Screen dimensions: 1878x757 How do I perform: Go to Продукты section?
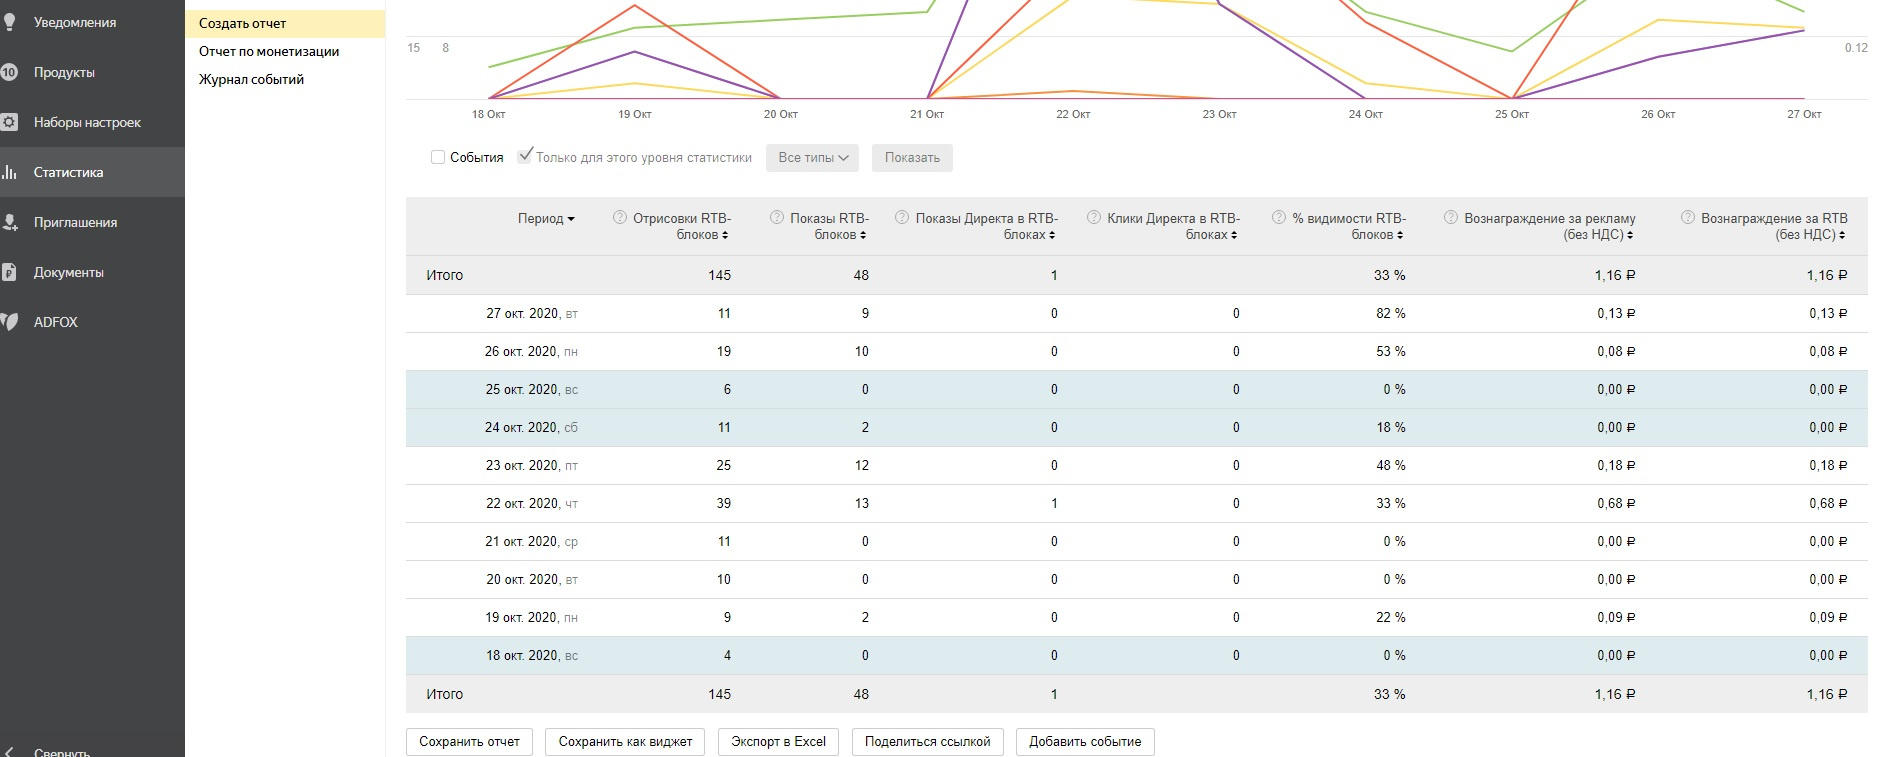(x=64, y=72)
